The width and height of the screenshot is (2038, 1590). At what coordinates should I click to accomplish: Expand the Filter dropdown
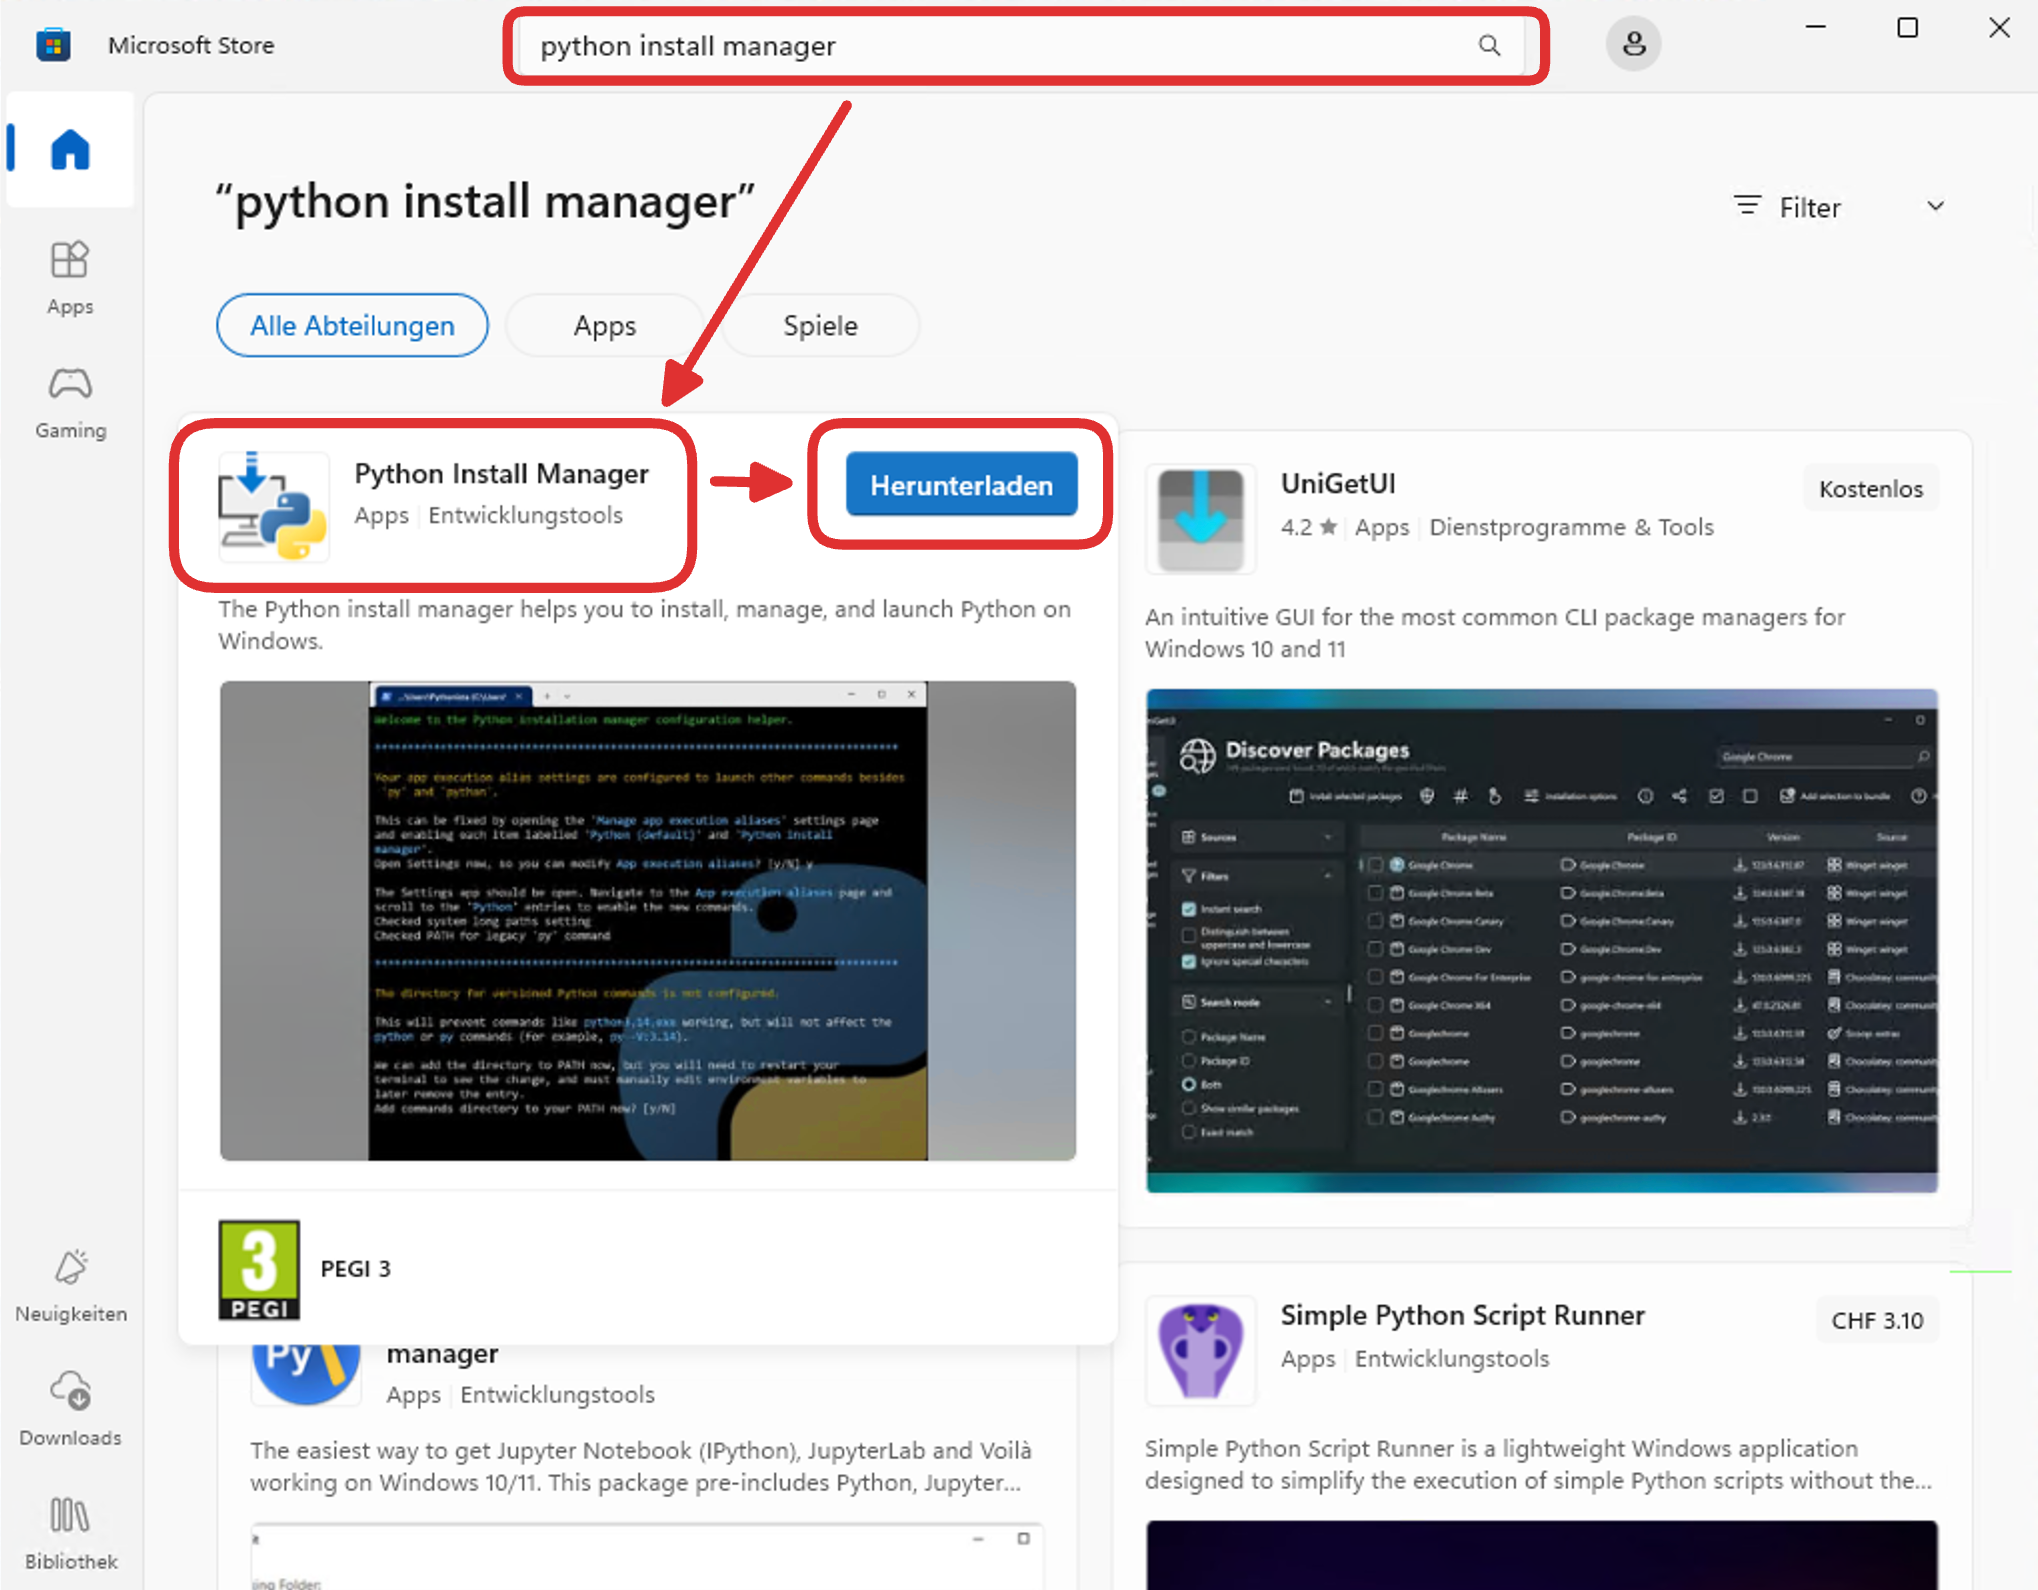pos(1808,207)
